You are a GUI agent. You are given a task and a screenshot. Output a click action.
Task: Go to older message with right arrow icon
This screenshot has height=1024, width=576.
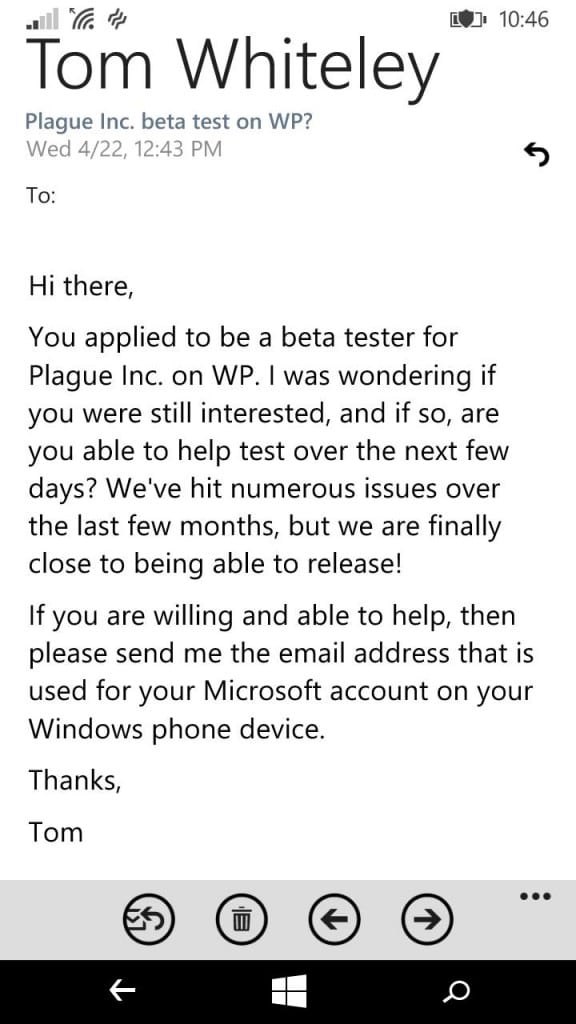click(x=427, y=920)
